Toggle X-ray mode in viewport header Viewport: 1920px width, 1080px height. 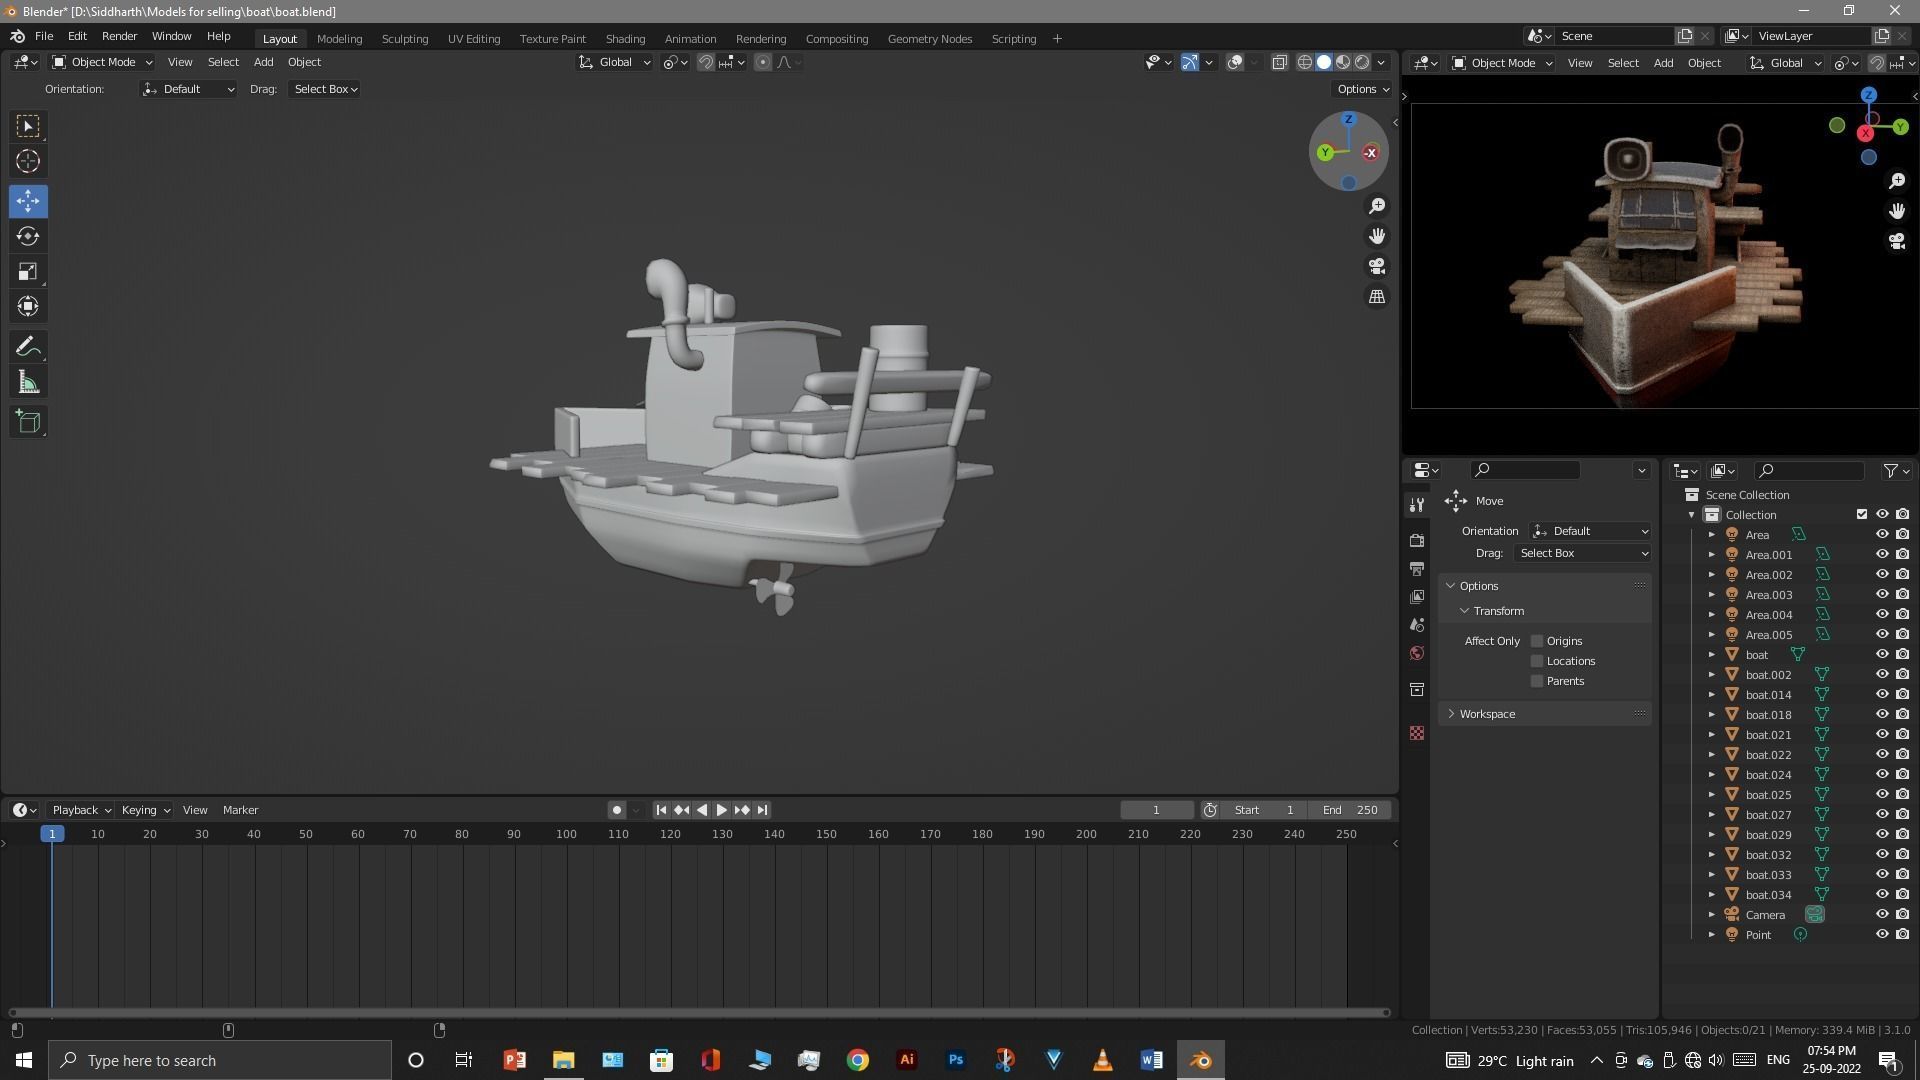1279,62
